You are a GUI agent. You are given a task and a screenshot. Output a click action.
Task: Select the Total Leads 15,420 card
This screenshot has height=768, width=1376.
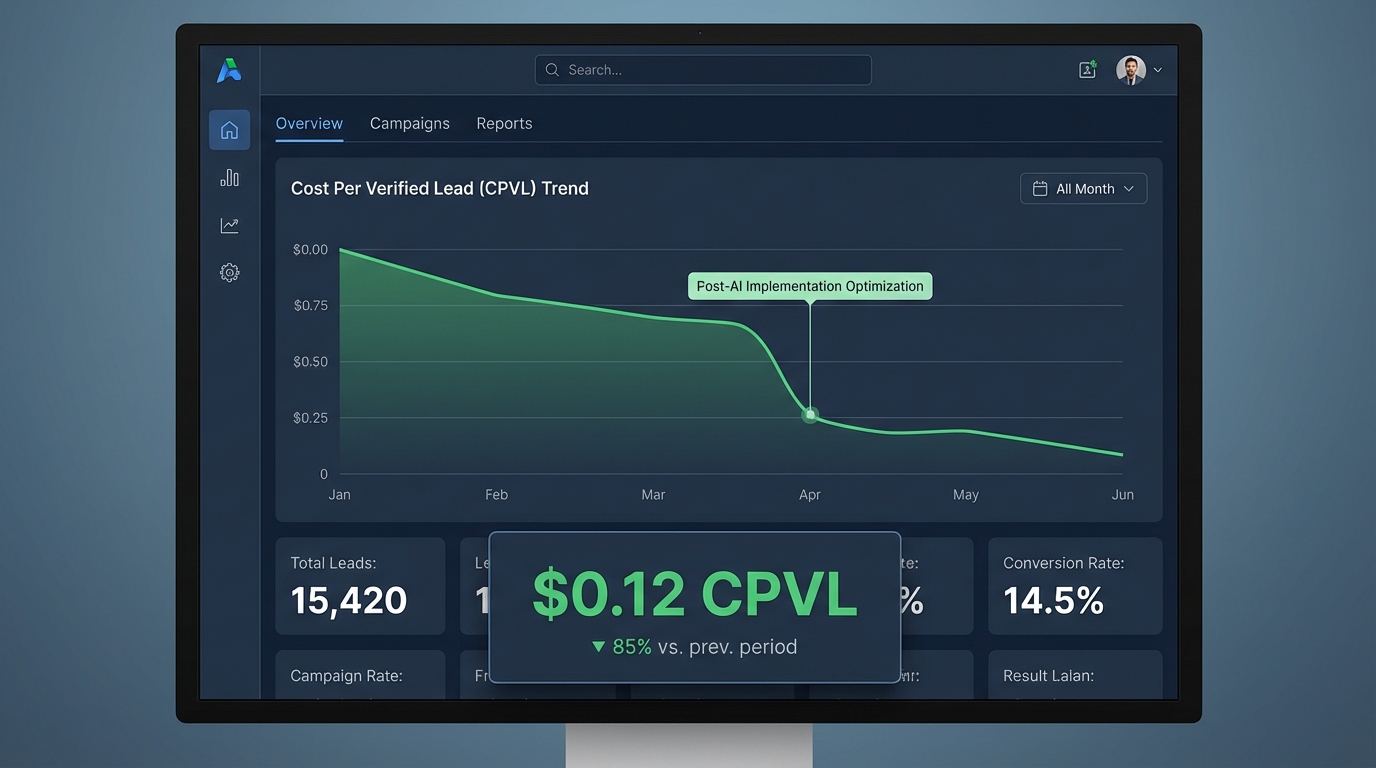tap(360, 586)
